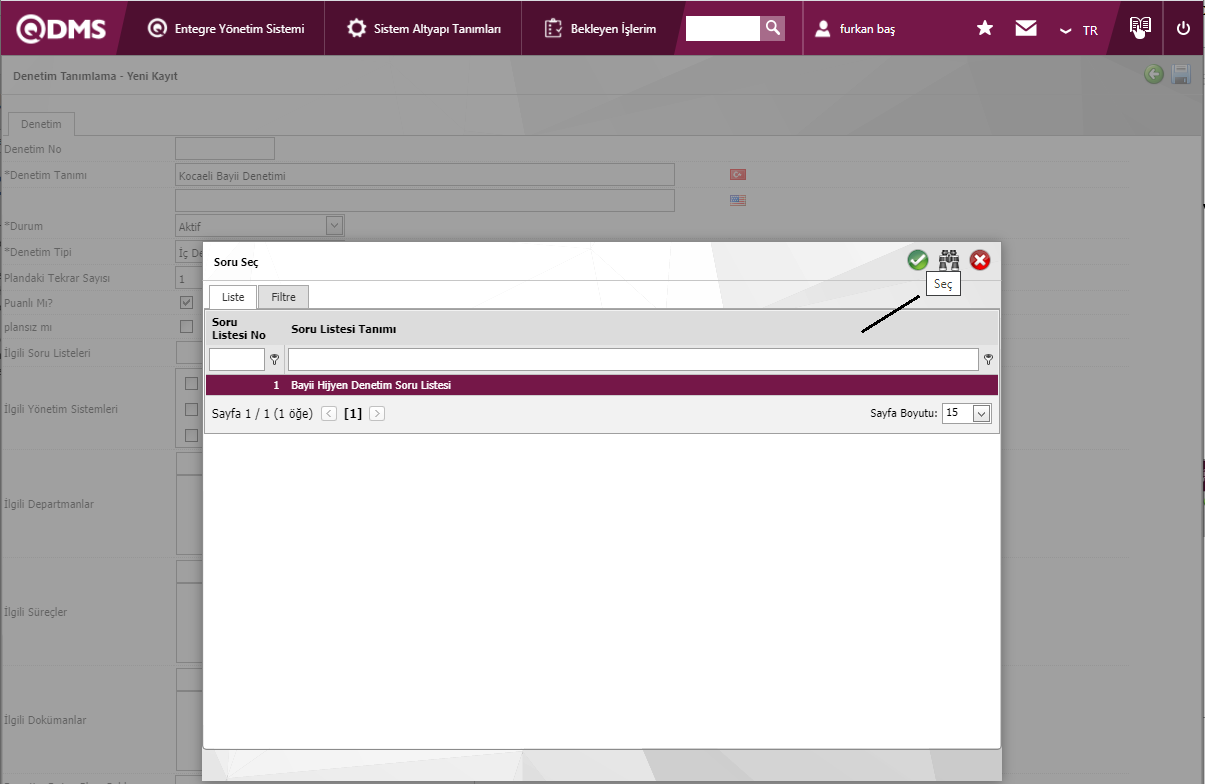Open Entegre Yönetim Sistemi menu
This screenshot has width=1205, height=784.
[x=226, y=29]
